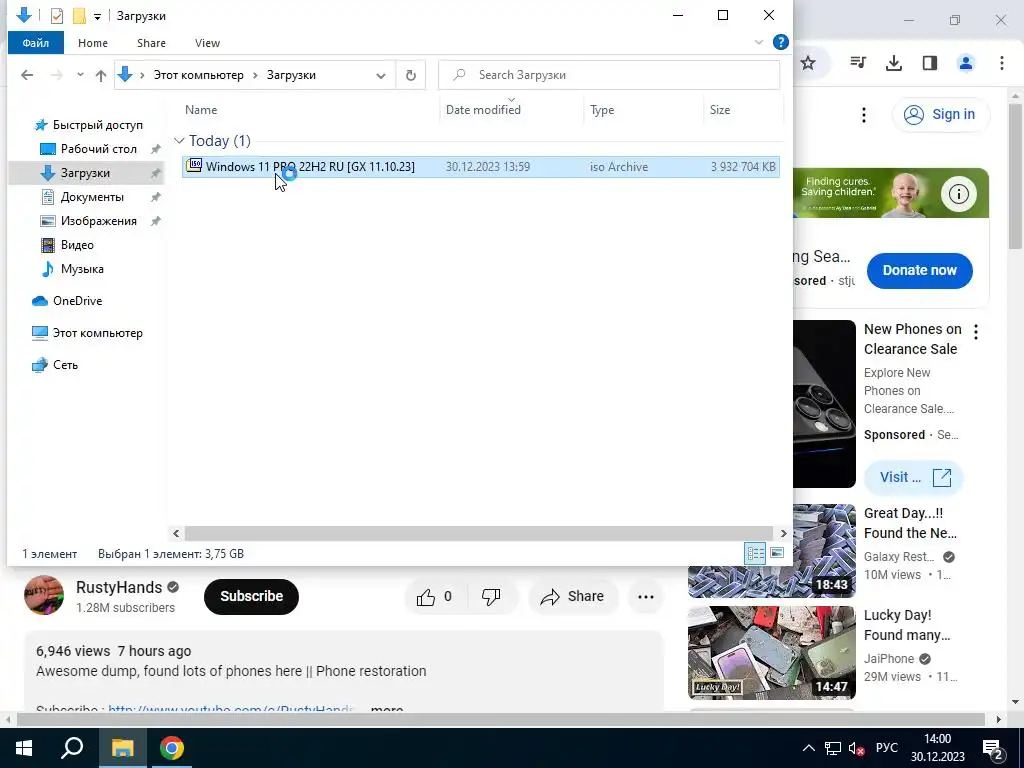
Task: Switch to details view icon
Action: point(756,554)
